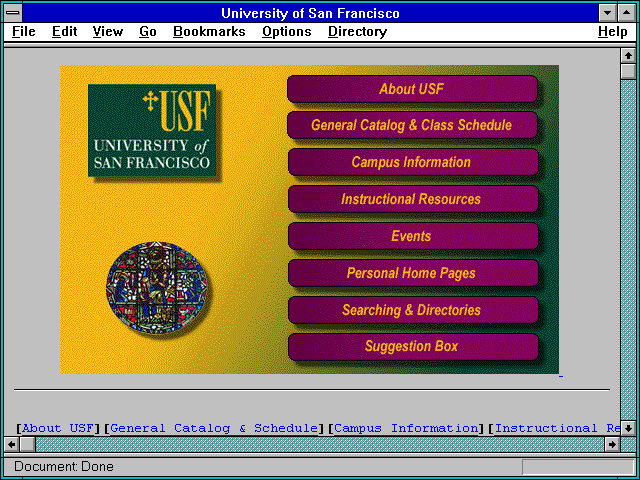Open the window control menu box
Screen dimensions: 640x480
pos(13,13)
